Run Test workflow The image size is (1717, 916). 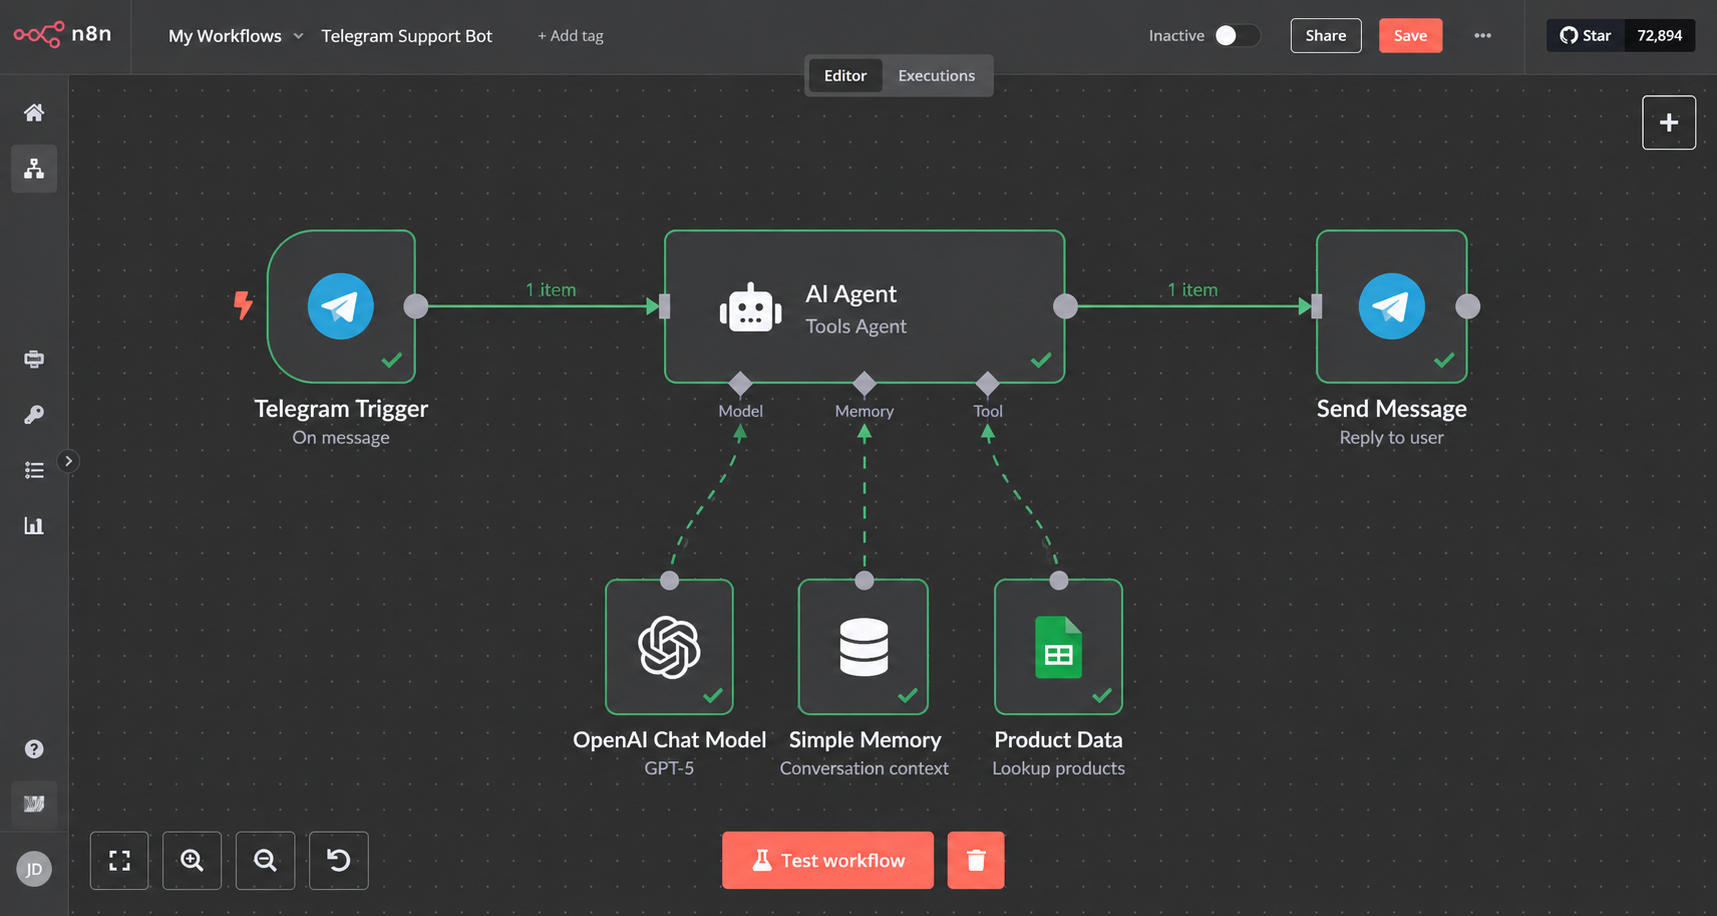click(x=828, y=860)
